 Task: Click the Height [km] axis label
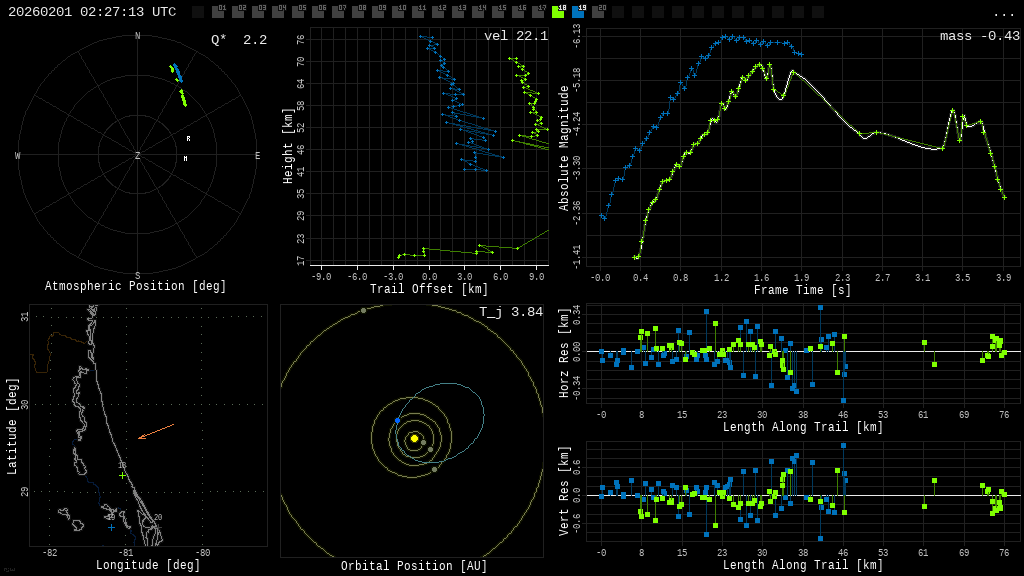[x=288, y=146]
